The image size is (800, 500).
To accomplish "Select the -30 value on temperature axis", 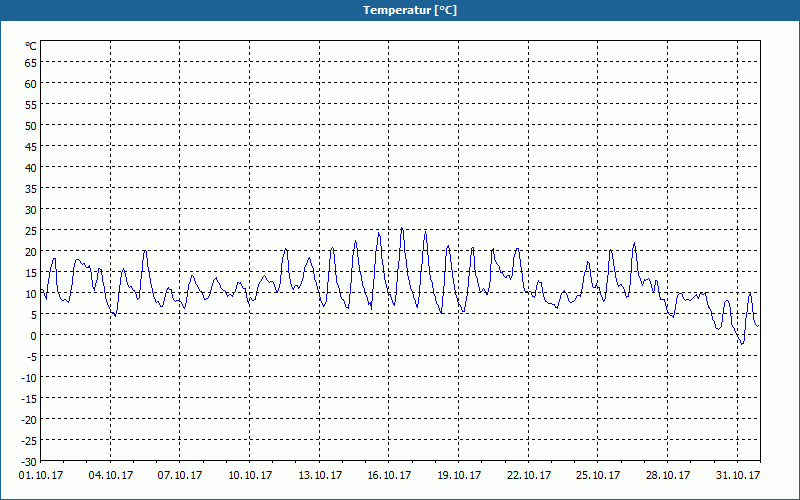I will click(29, 462).
